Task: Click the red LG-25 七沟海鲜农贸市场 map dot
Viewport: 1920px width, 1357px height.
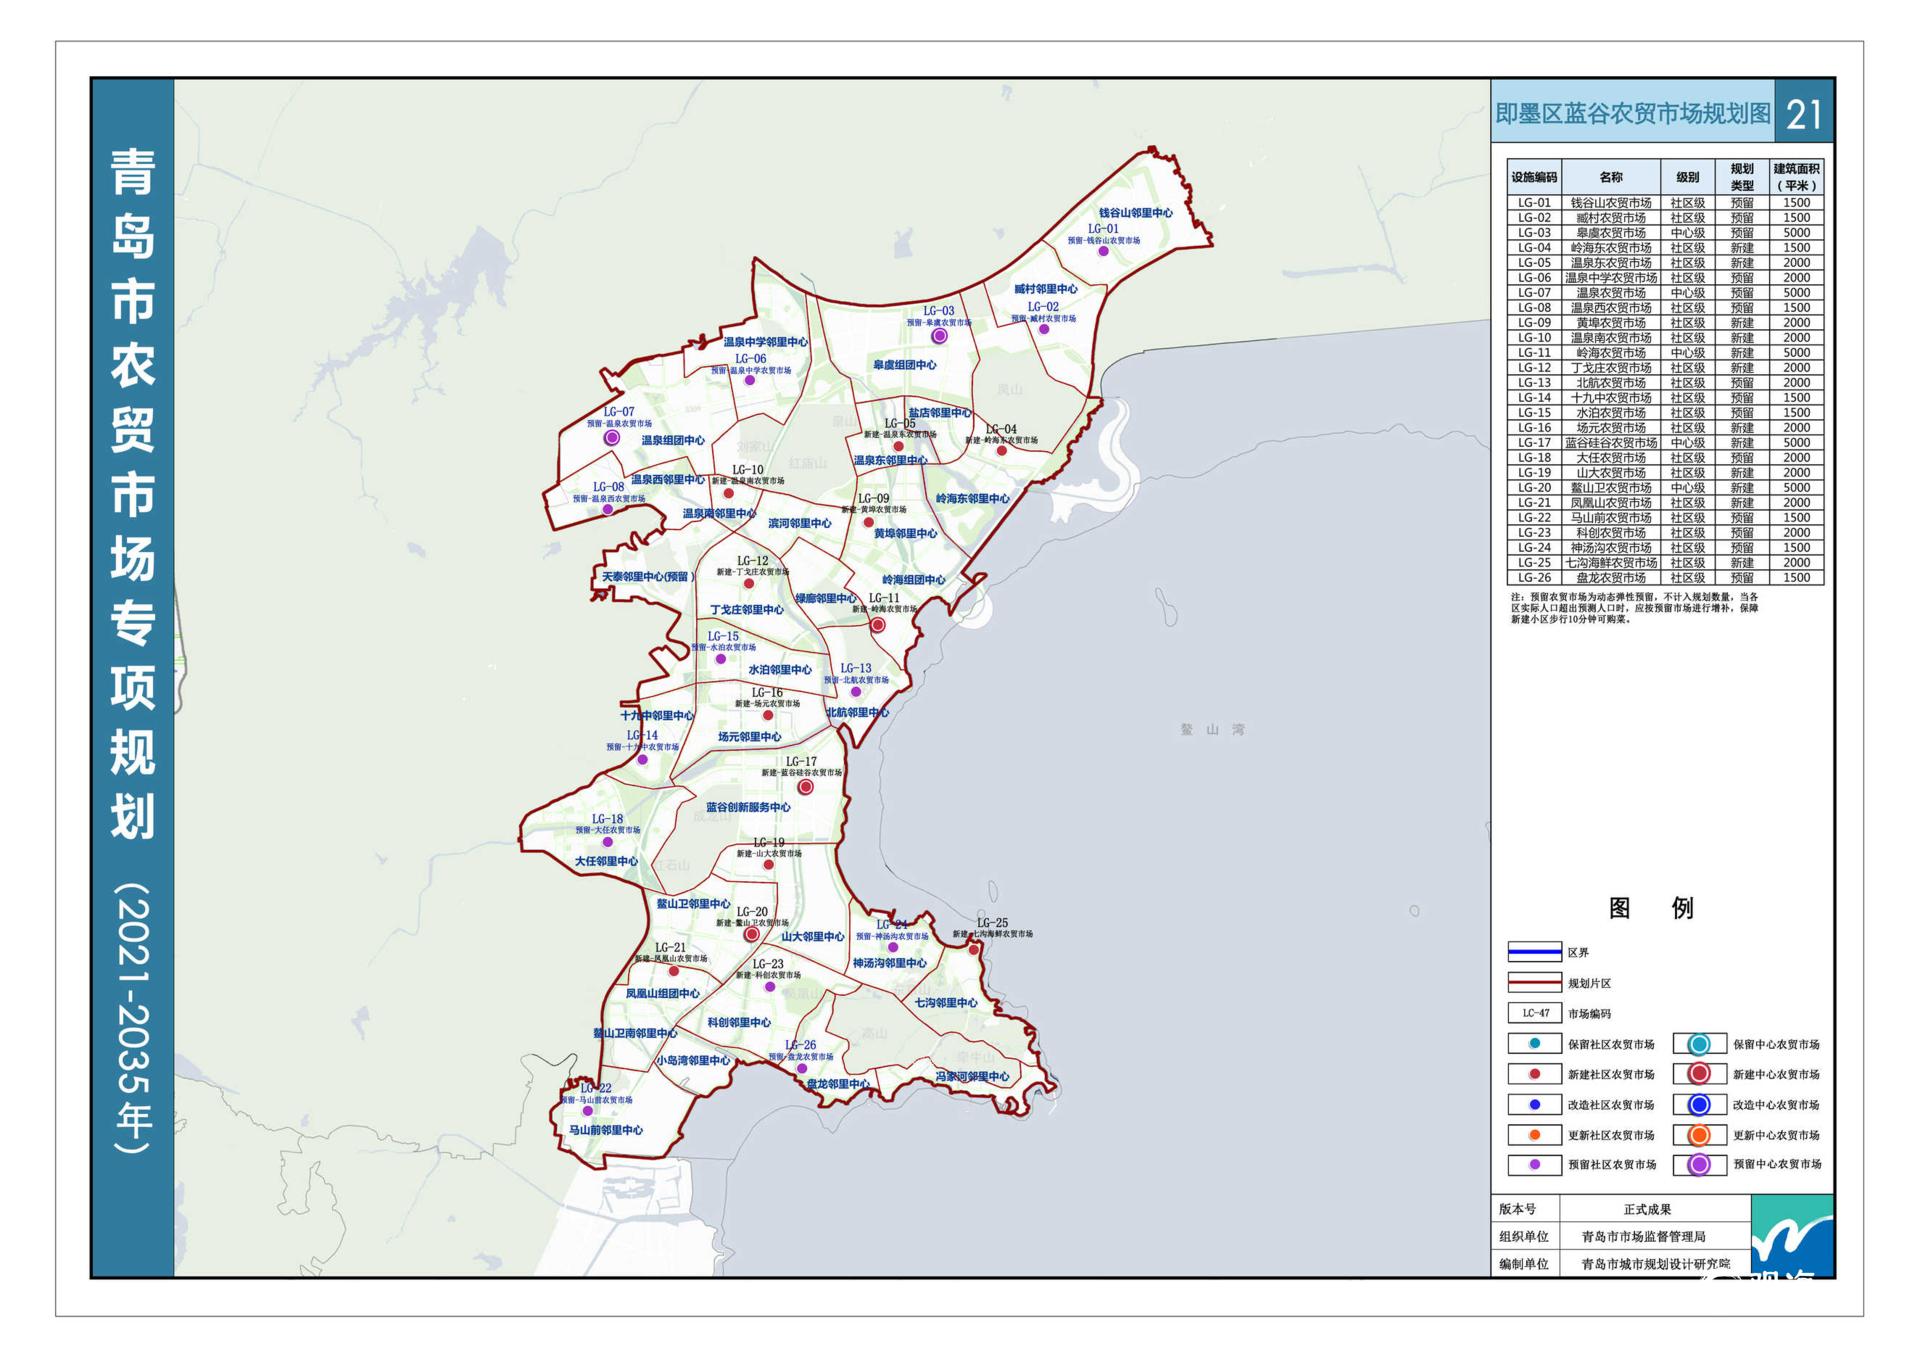Action: 973,950
